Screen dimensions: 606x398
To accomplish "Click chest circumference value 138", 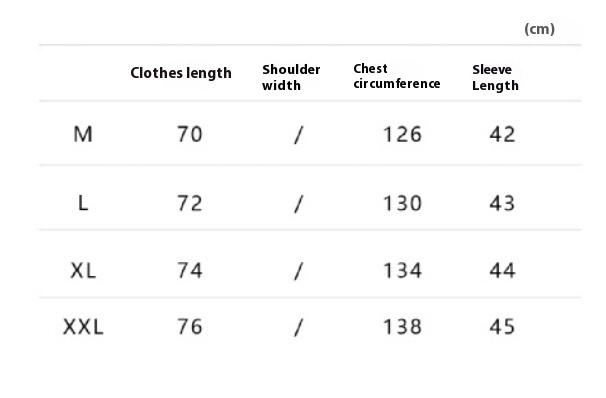I will [x=402, y=327].
